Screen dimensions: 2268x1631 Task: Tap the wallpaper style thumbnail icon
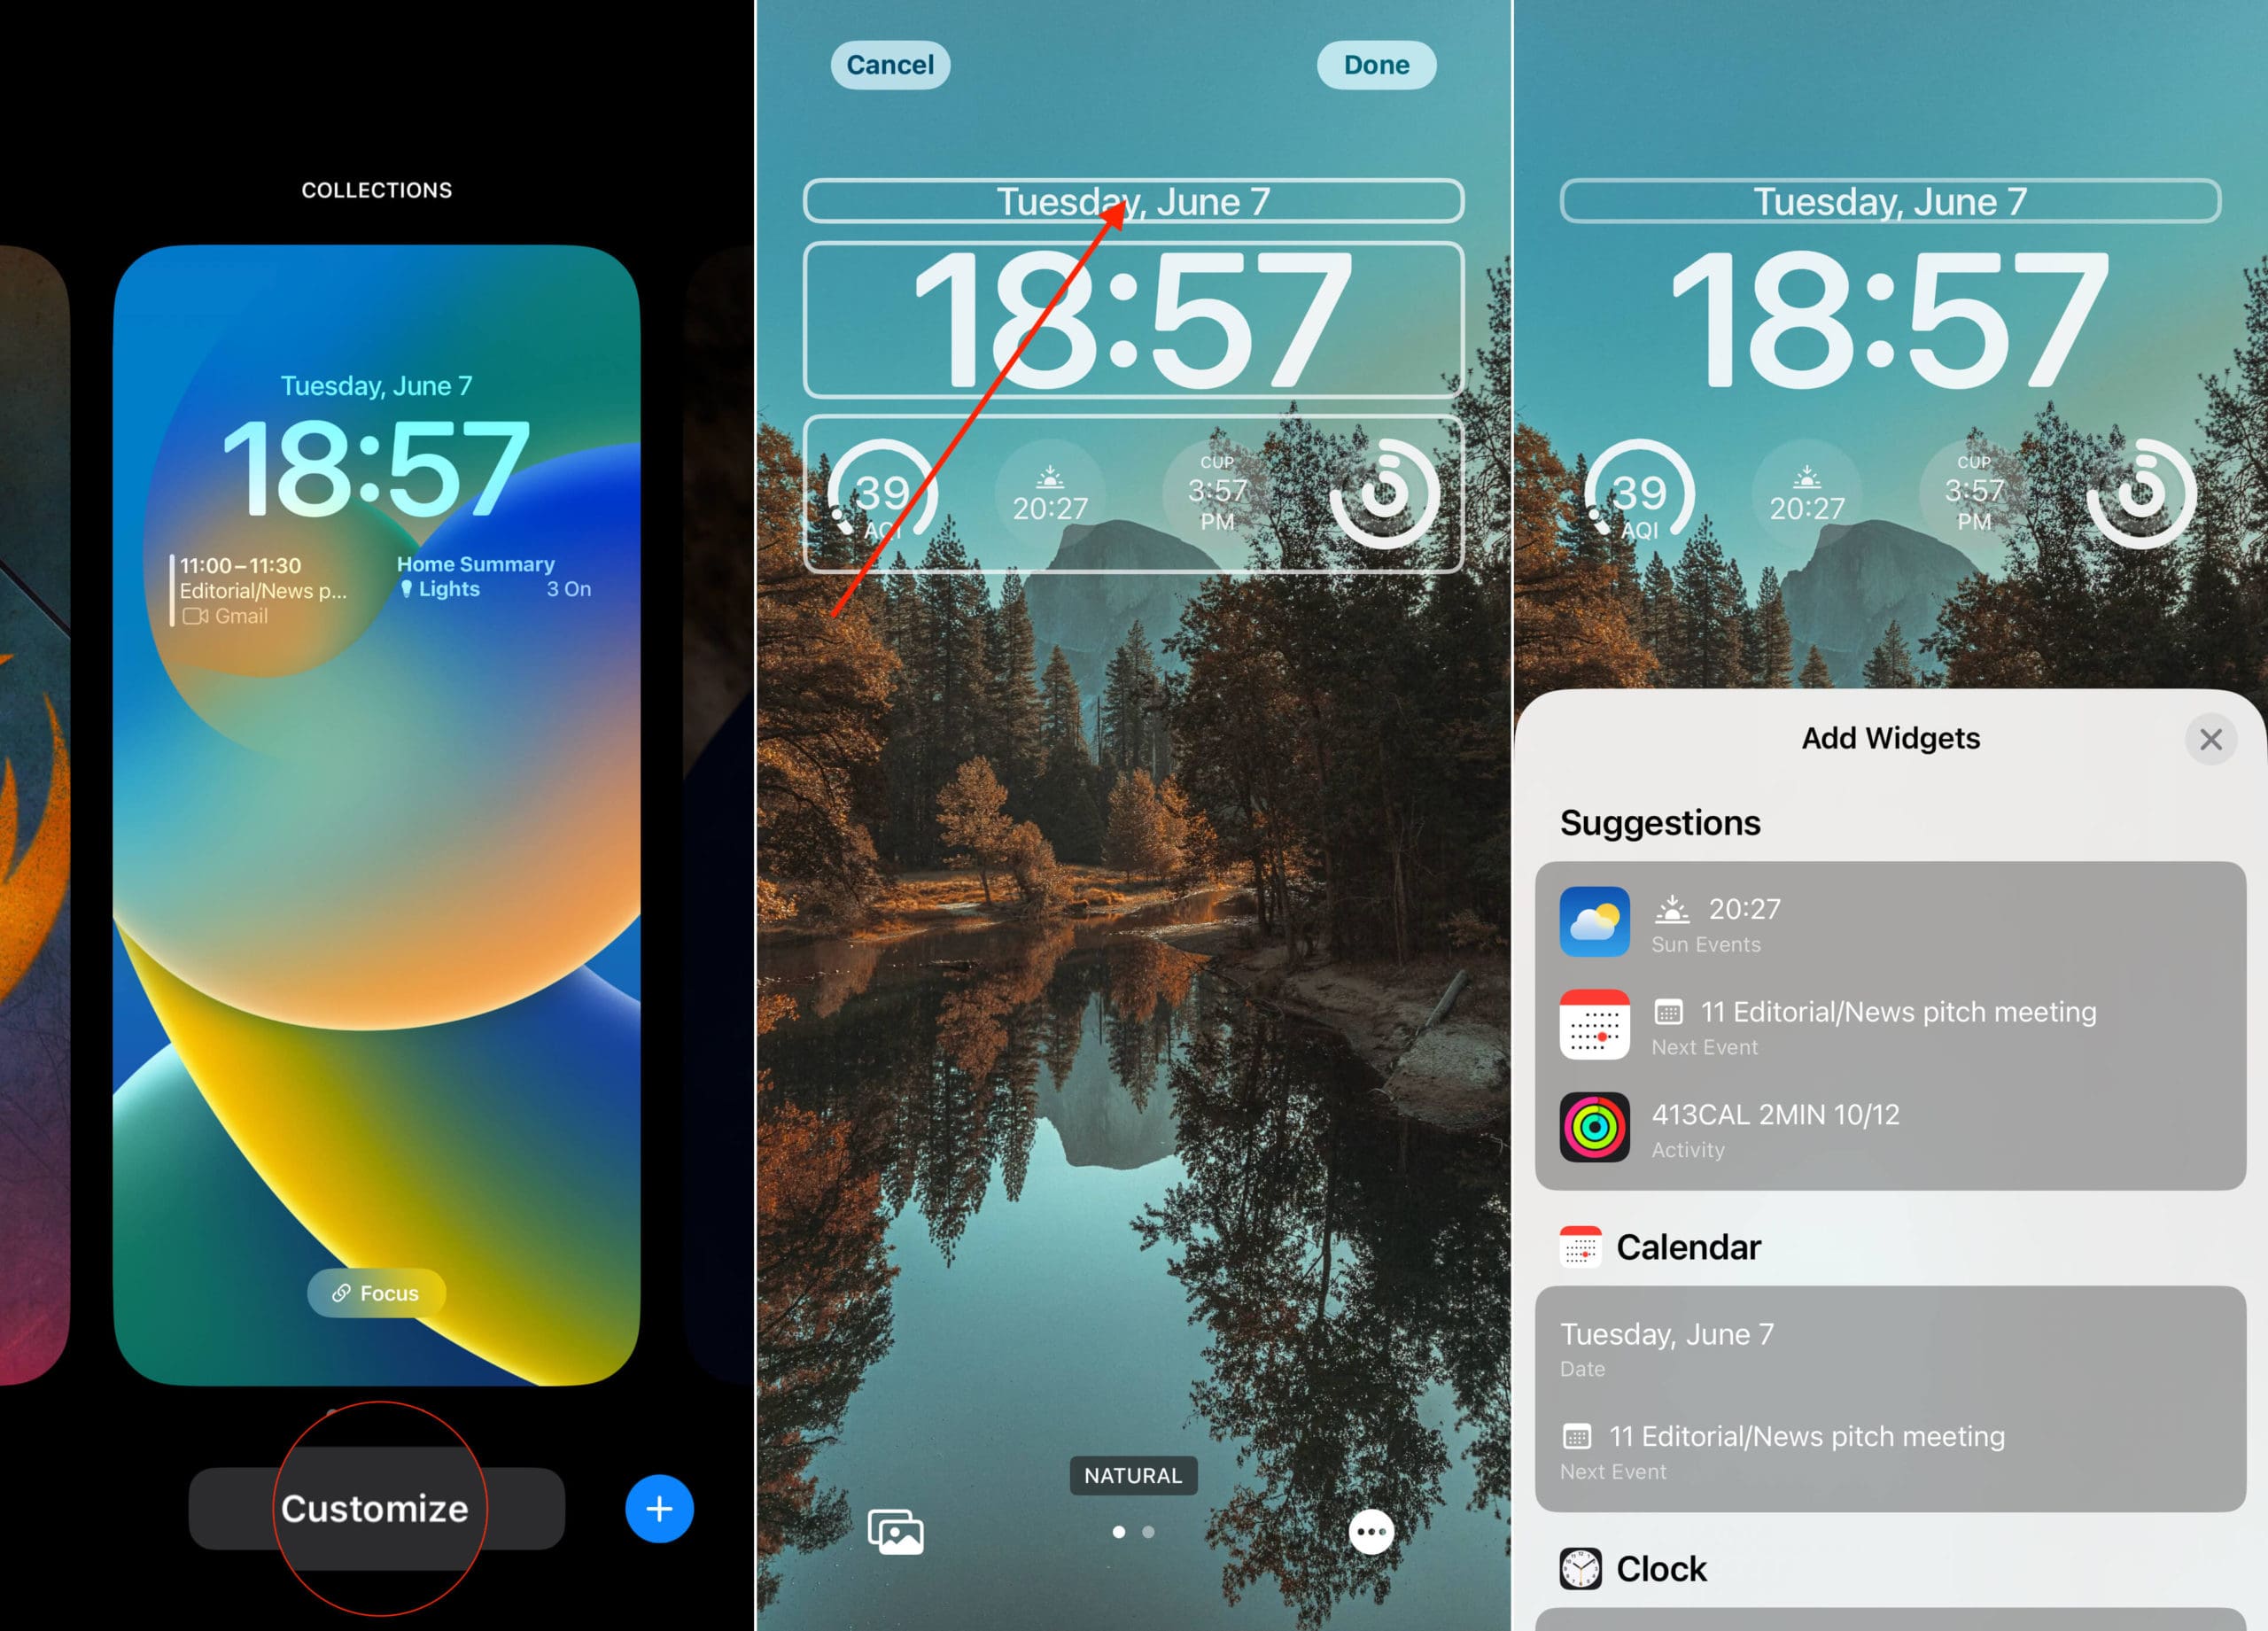(x=898, y=1529)
